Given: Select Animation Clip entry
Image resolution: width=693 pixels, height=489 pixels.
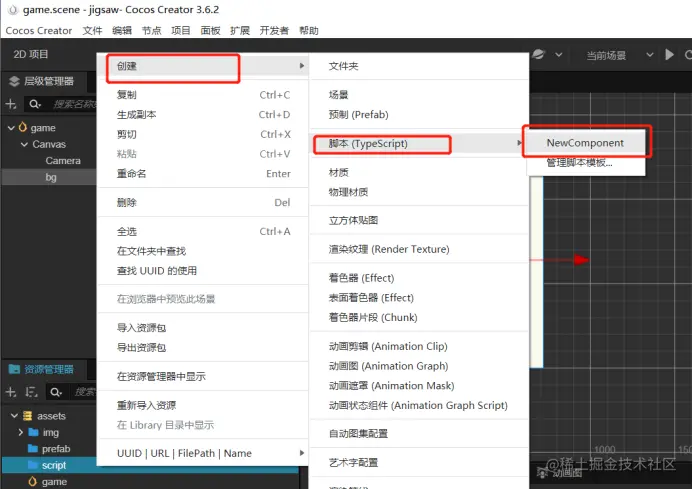Looking at the screenshot, I should pyautogui.click(x=419, y=346).
